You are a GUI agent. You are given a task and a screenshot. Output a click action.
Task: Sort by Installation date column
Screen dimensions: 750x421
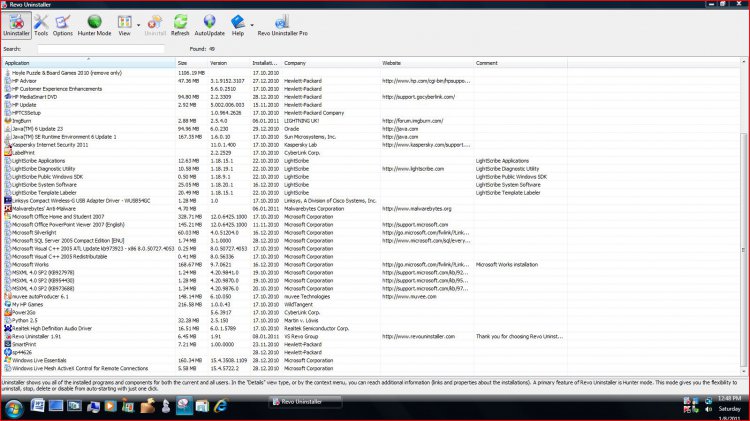265,63
